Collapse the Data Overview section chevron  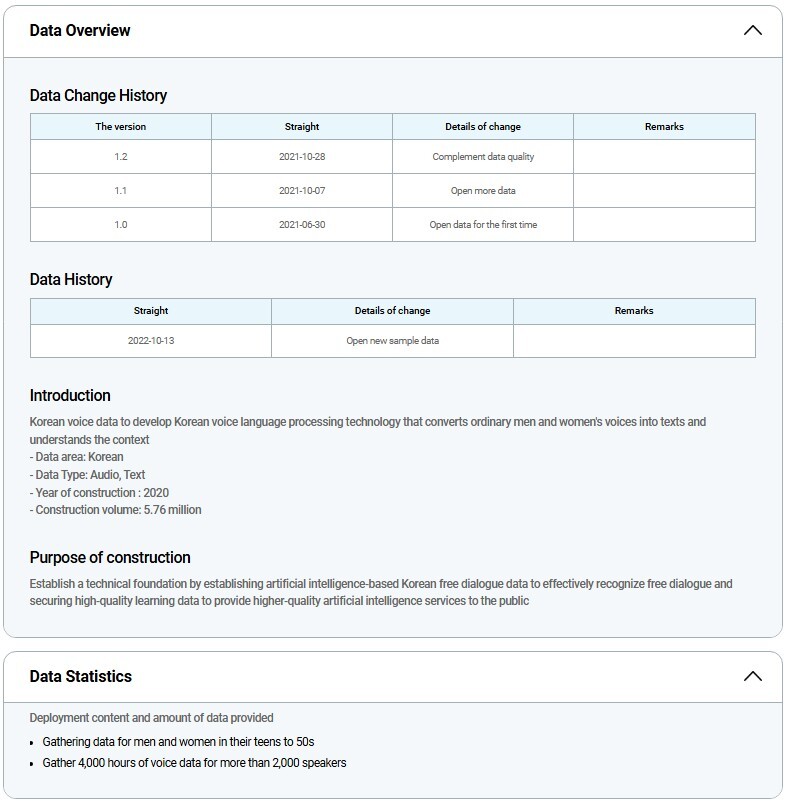(x=753, y=30)
